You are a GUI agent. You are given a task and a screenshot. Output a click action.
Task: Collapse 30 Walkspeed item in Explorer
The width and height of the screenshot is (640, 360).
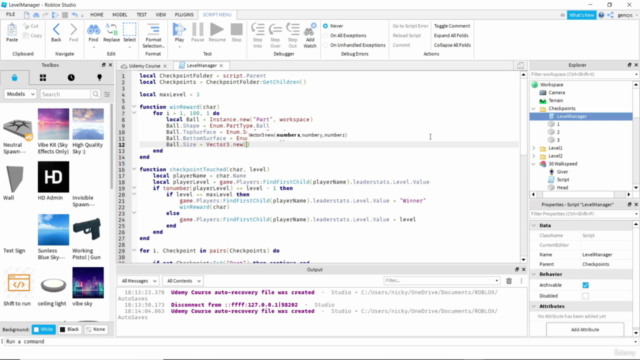click(534, 164)
